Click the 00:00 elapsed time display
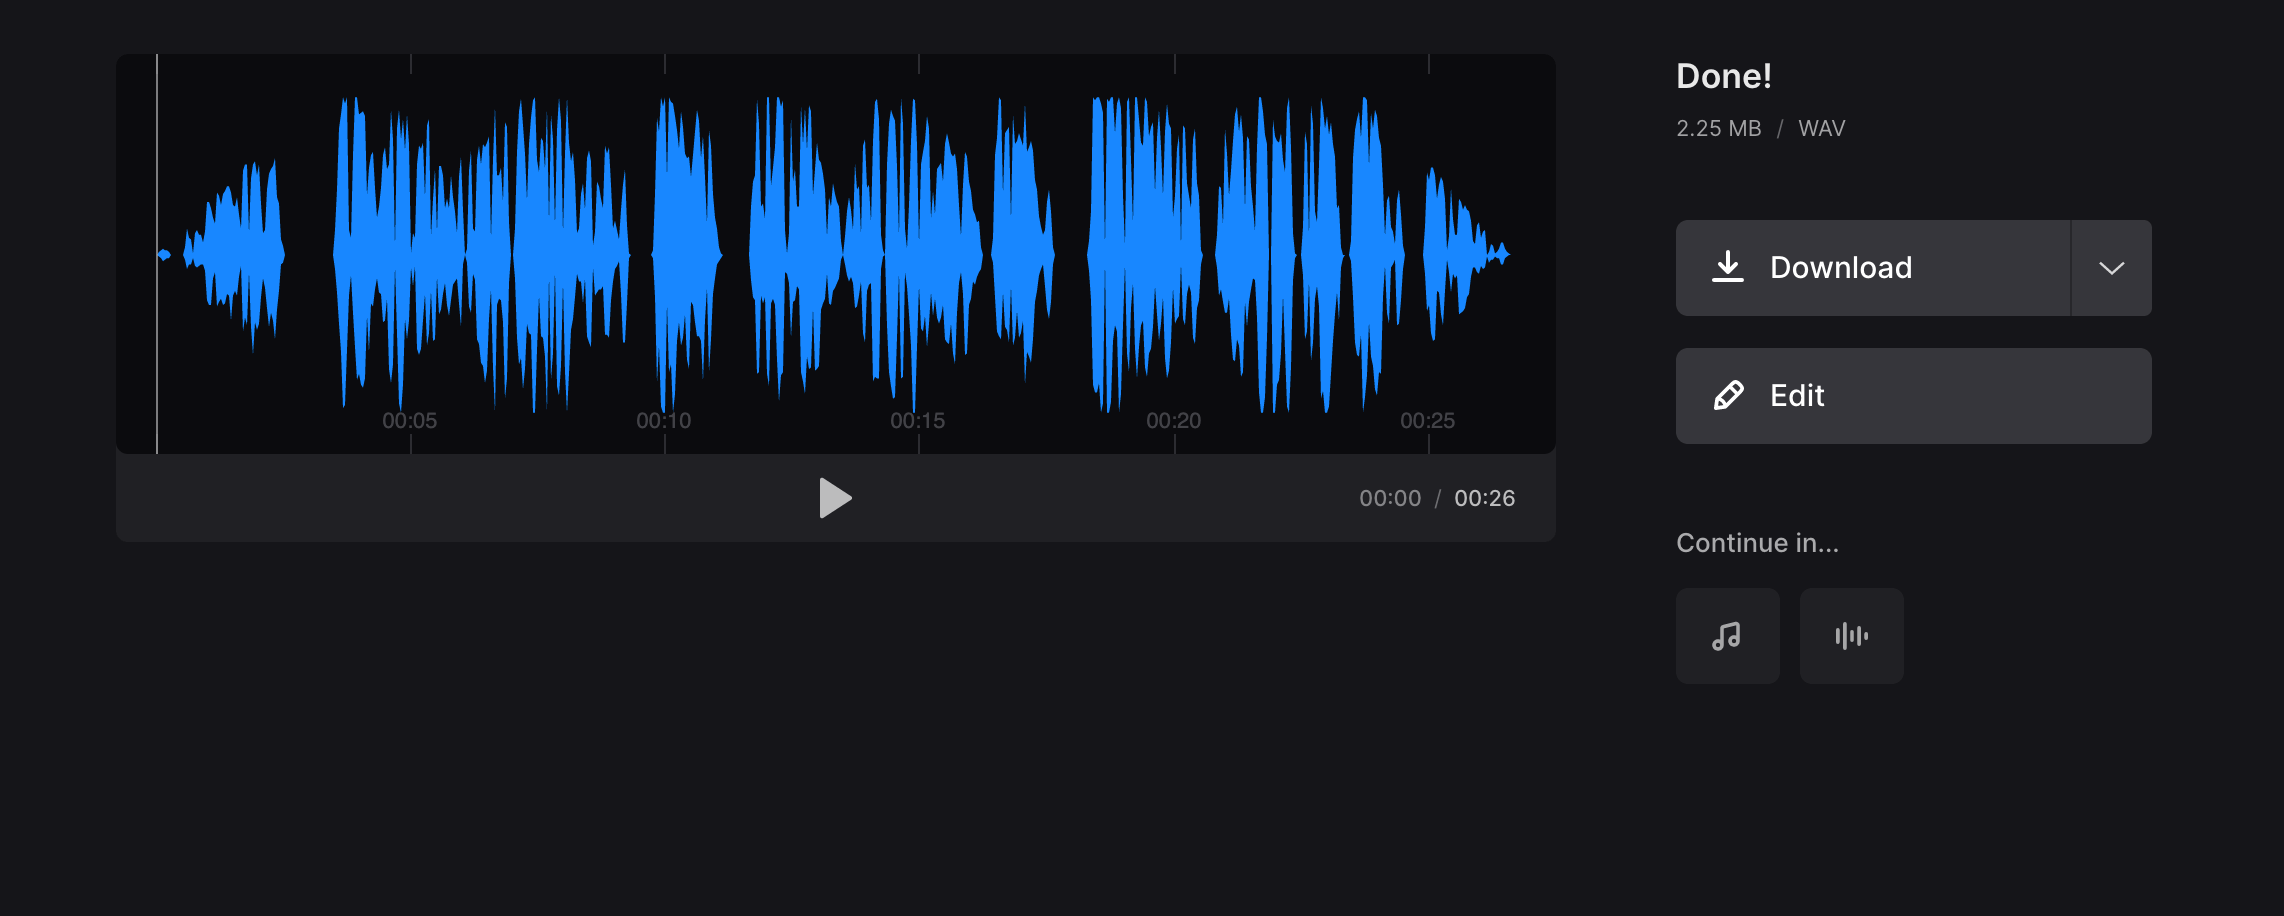Screen dimensions: 2284x916 pyautogui.click(x=1391, y=497)
